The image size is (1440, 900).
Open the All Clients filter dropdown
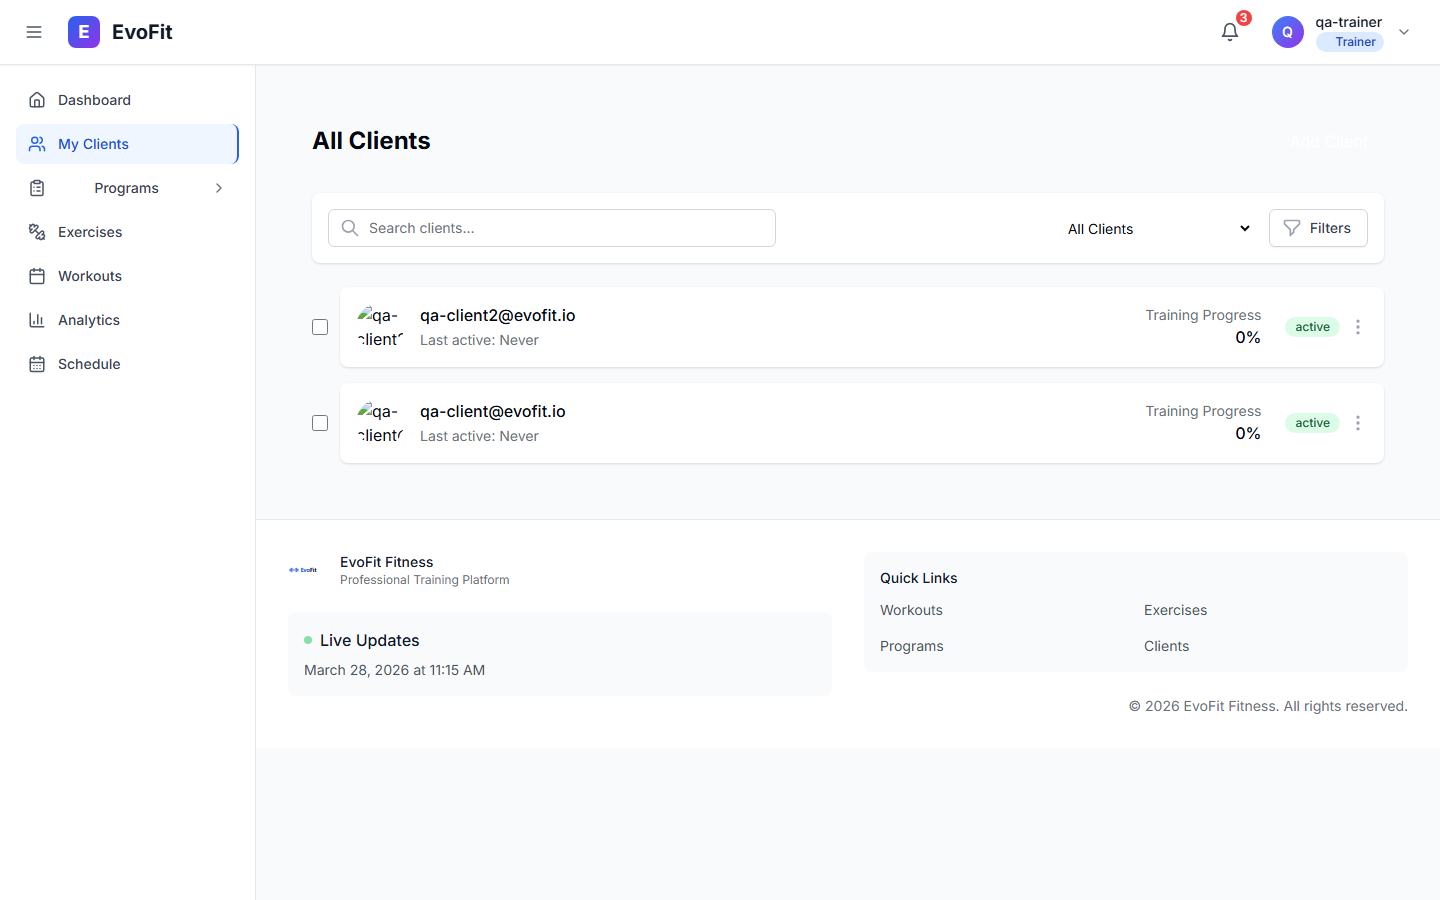click(1155, 228)
